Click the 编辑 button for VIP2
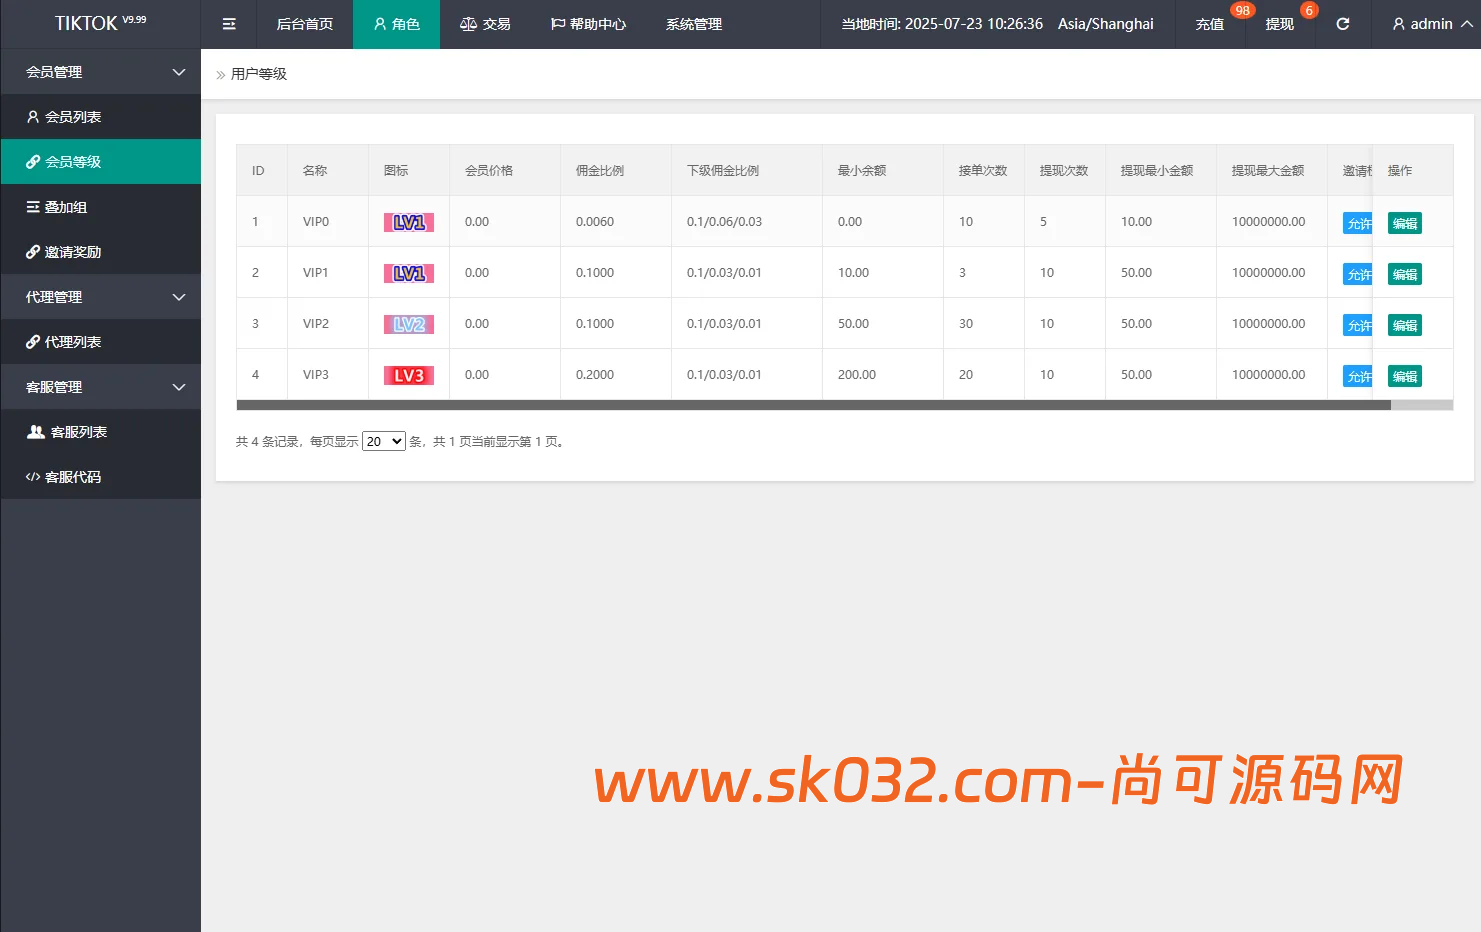The height and width of the screenshot is (932, 1481). 1404,324
